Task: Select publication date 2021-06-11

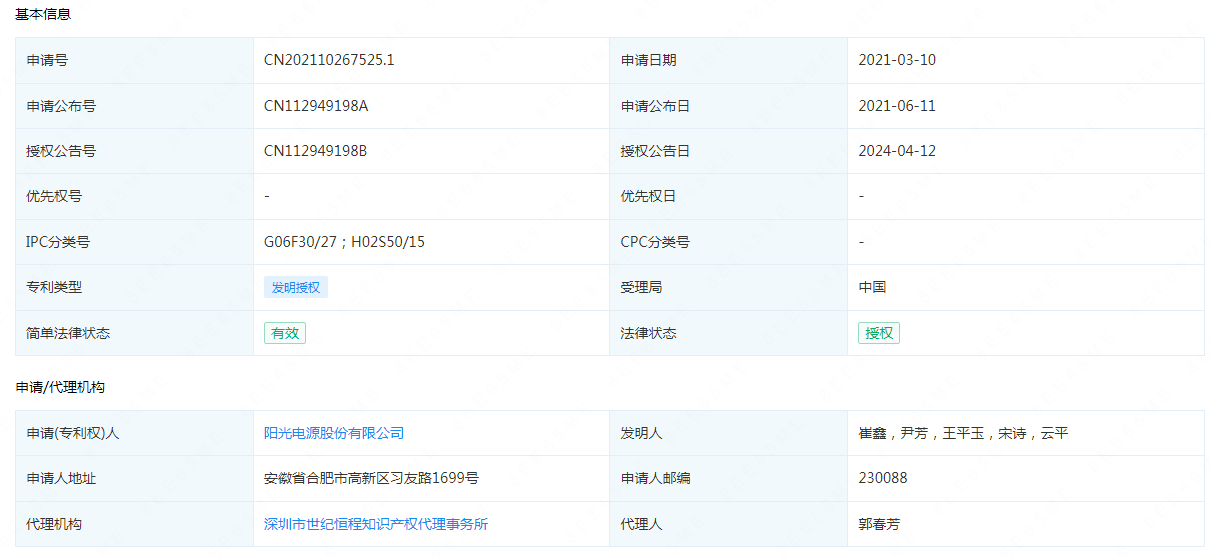Action: tap(897, 106)
